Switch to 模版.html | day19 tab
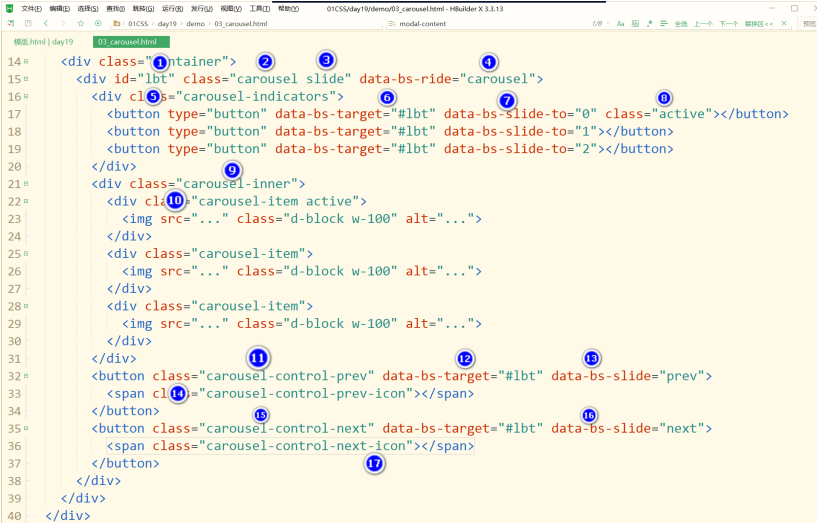The width and height of the screenshot is (817, 525). [44, 42]
